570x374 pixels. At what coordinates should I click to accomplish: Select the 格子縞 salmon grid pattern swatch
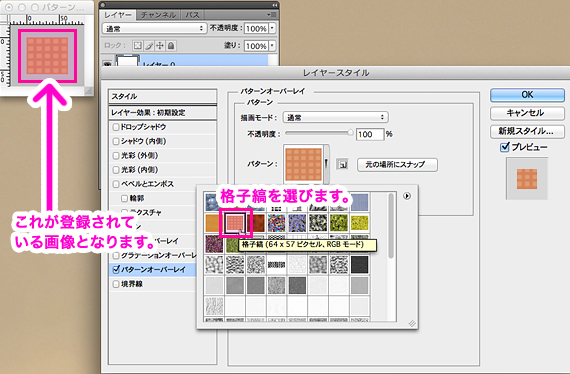click(235, 222)
